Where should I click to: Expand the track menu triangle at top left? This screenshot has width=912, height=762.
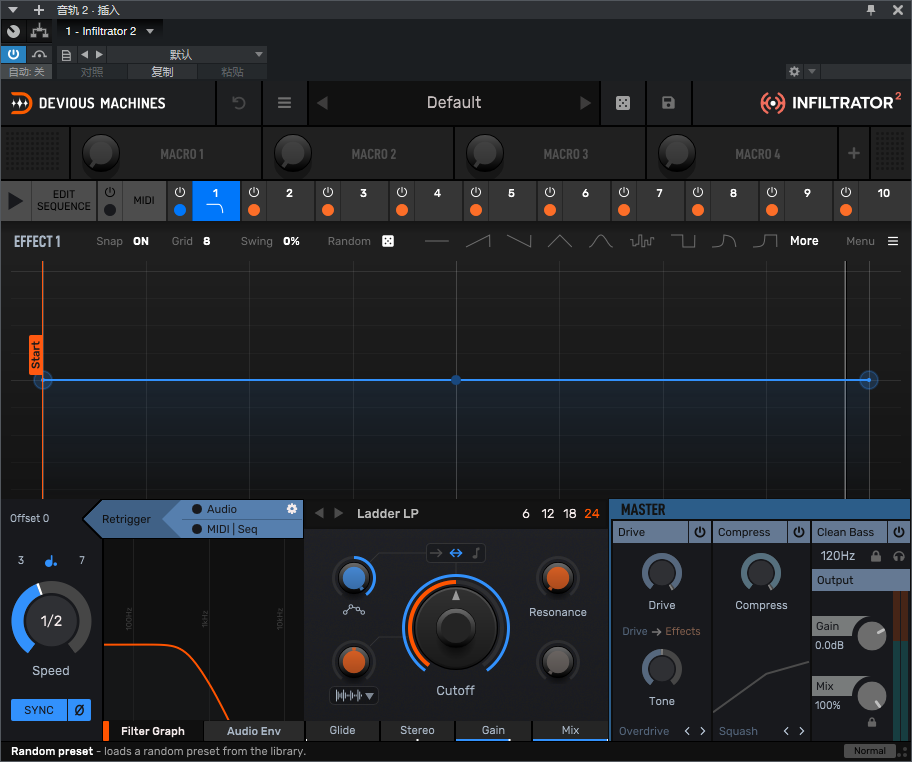point(13,10)
